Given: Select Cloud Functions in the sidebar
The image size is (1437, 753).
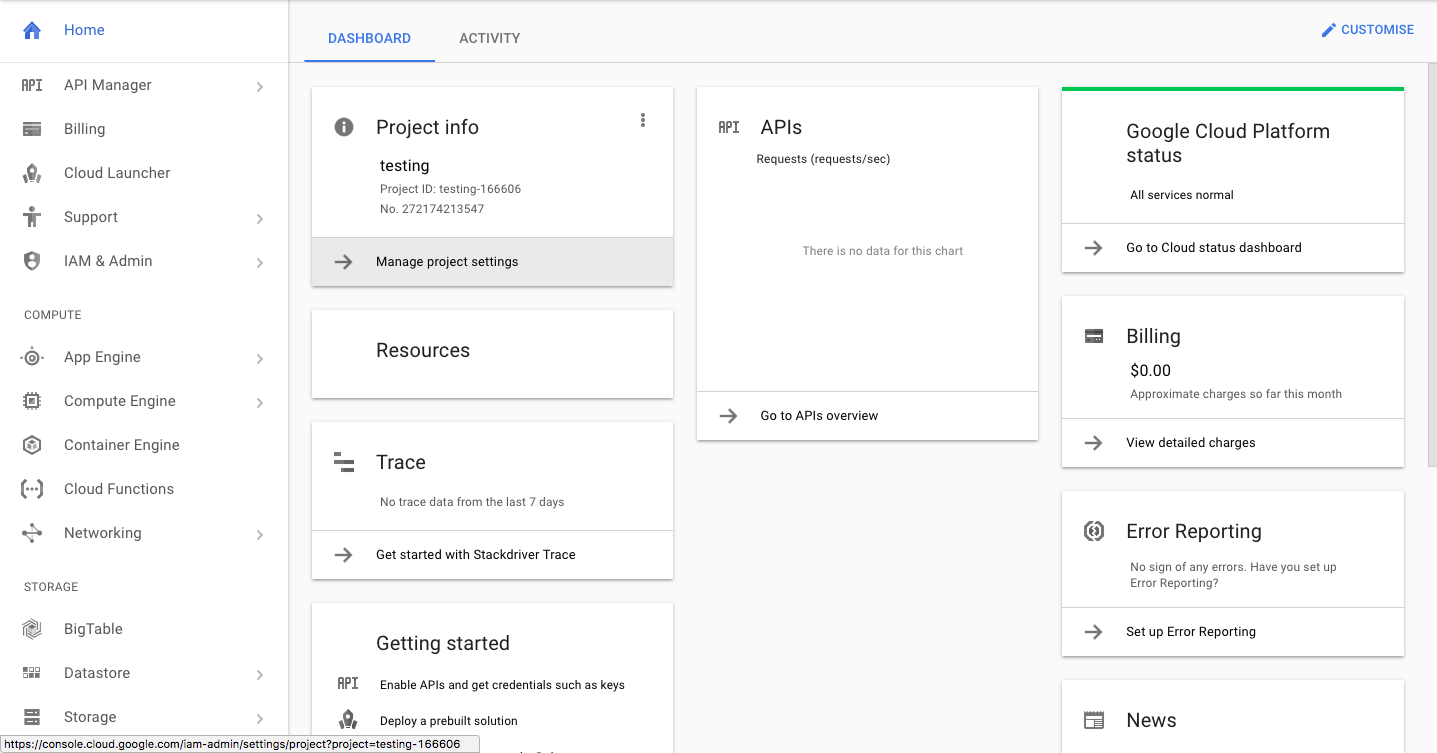Looking at the screenshot, I should pos(144,489).
